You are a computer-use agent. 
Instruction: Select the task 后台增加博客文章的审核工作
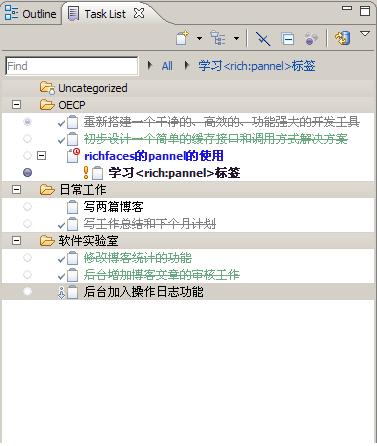(x=162, y=275)
